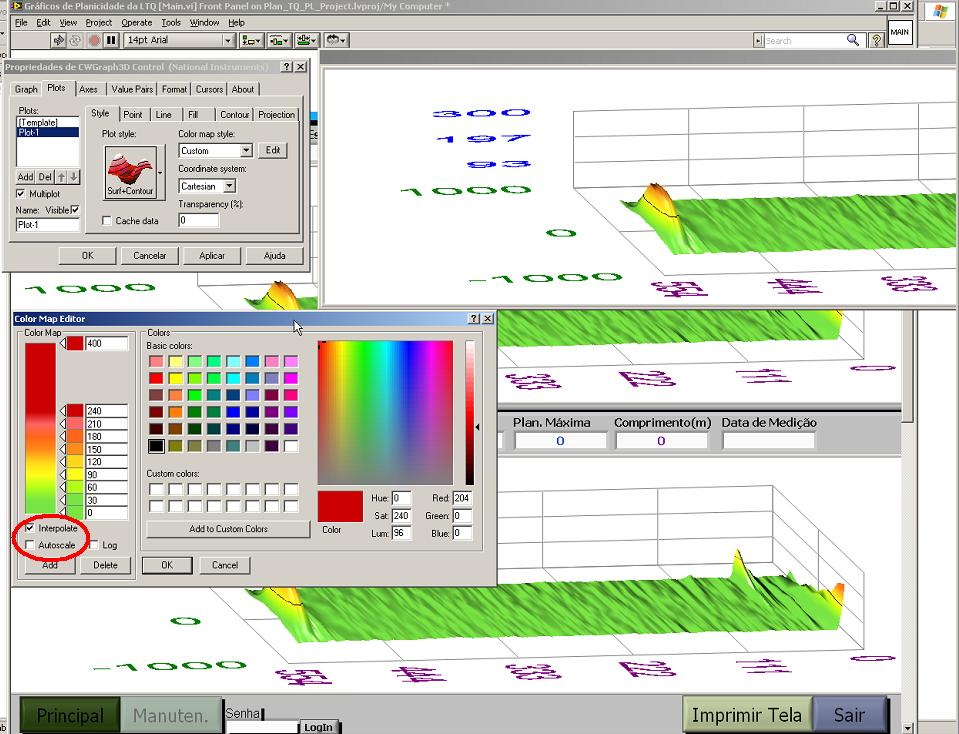Select [Template] in the Plots list

tap(48, 122)
